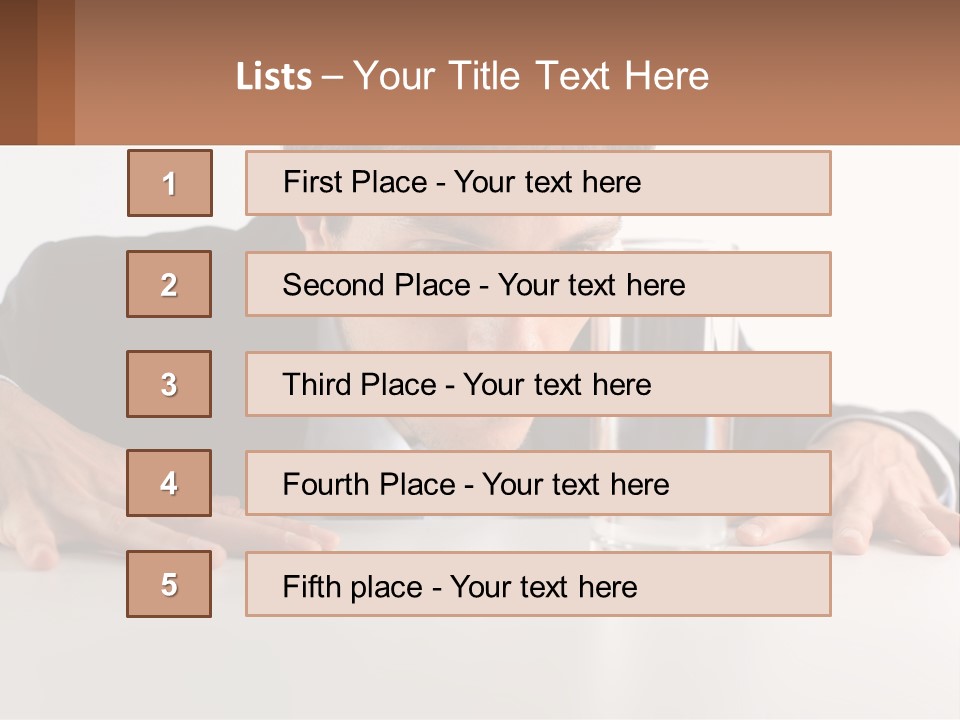The width and height of the screenshot is (960, 720).
Task: Click into the "Third Place" text box
Action: coord(538,384)
